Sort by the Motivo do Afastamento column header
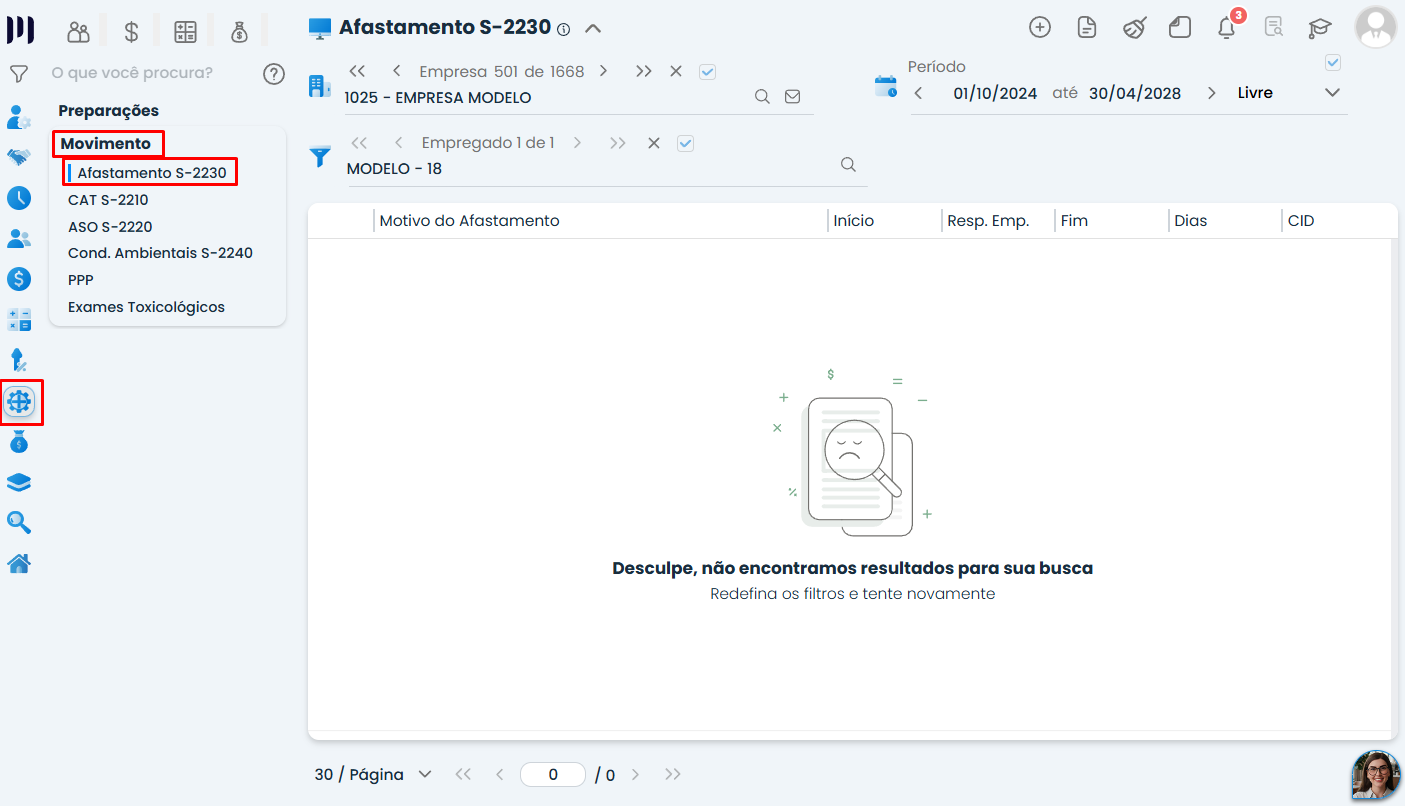 tap(469, 221)
